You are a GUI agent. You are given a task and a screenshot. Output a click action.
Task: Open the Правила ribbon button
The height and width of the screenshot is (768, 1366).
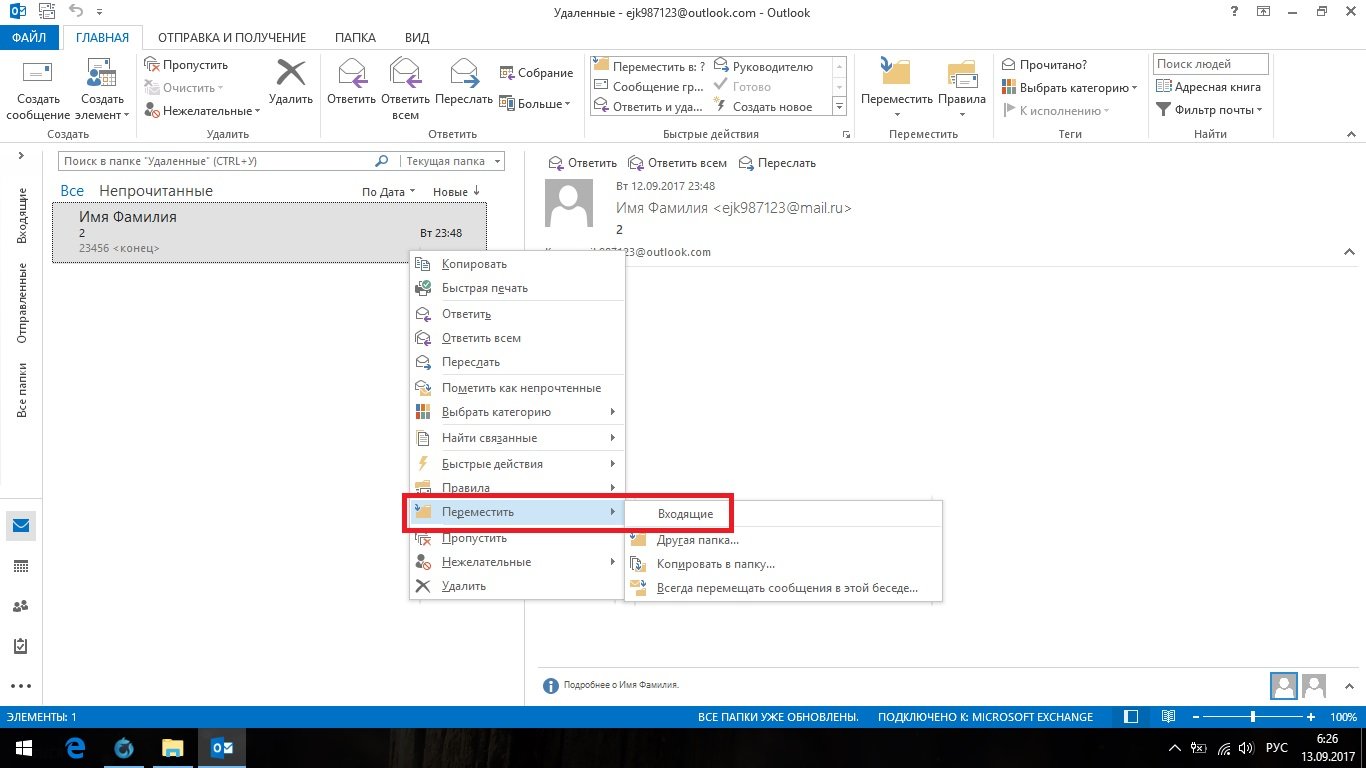962,90
